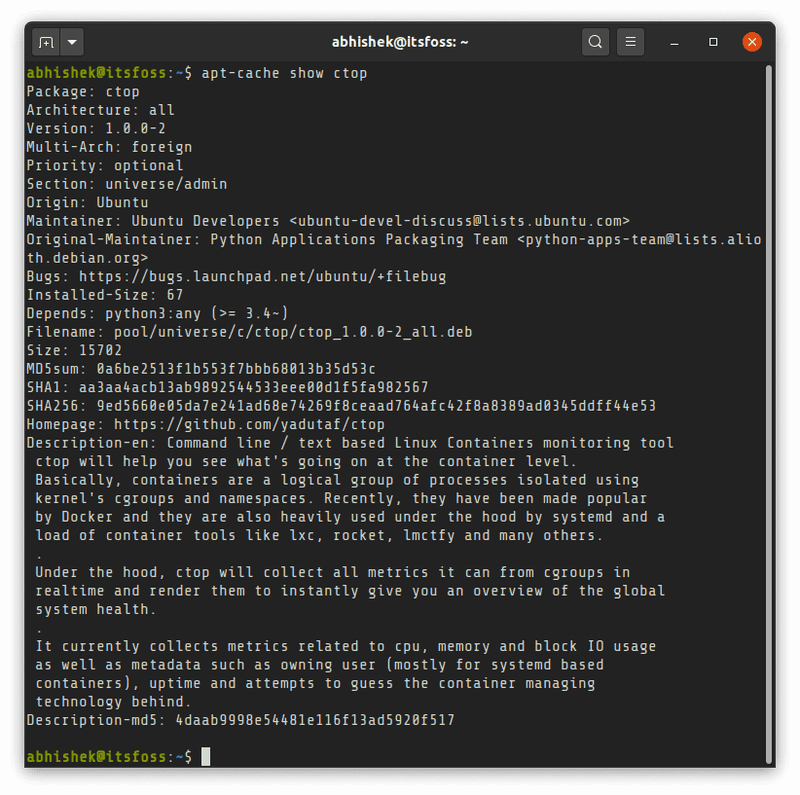
Task: Close the terminal with the orange button
Action: [x=752, y=42]
